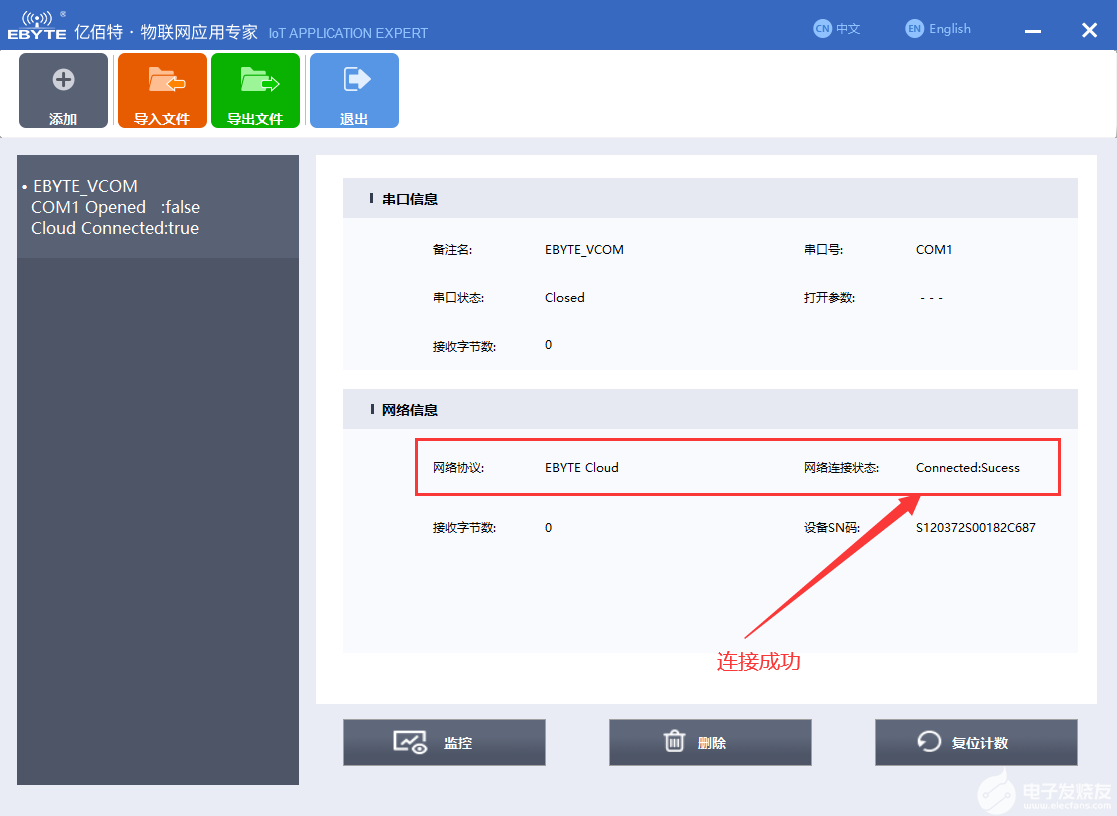The image size is (1117, 816).
Task: Click the 复位计数 (Reset count) button
Action: click(x=976, y=743)
